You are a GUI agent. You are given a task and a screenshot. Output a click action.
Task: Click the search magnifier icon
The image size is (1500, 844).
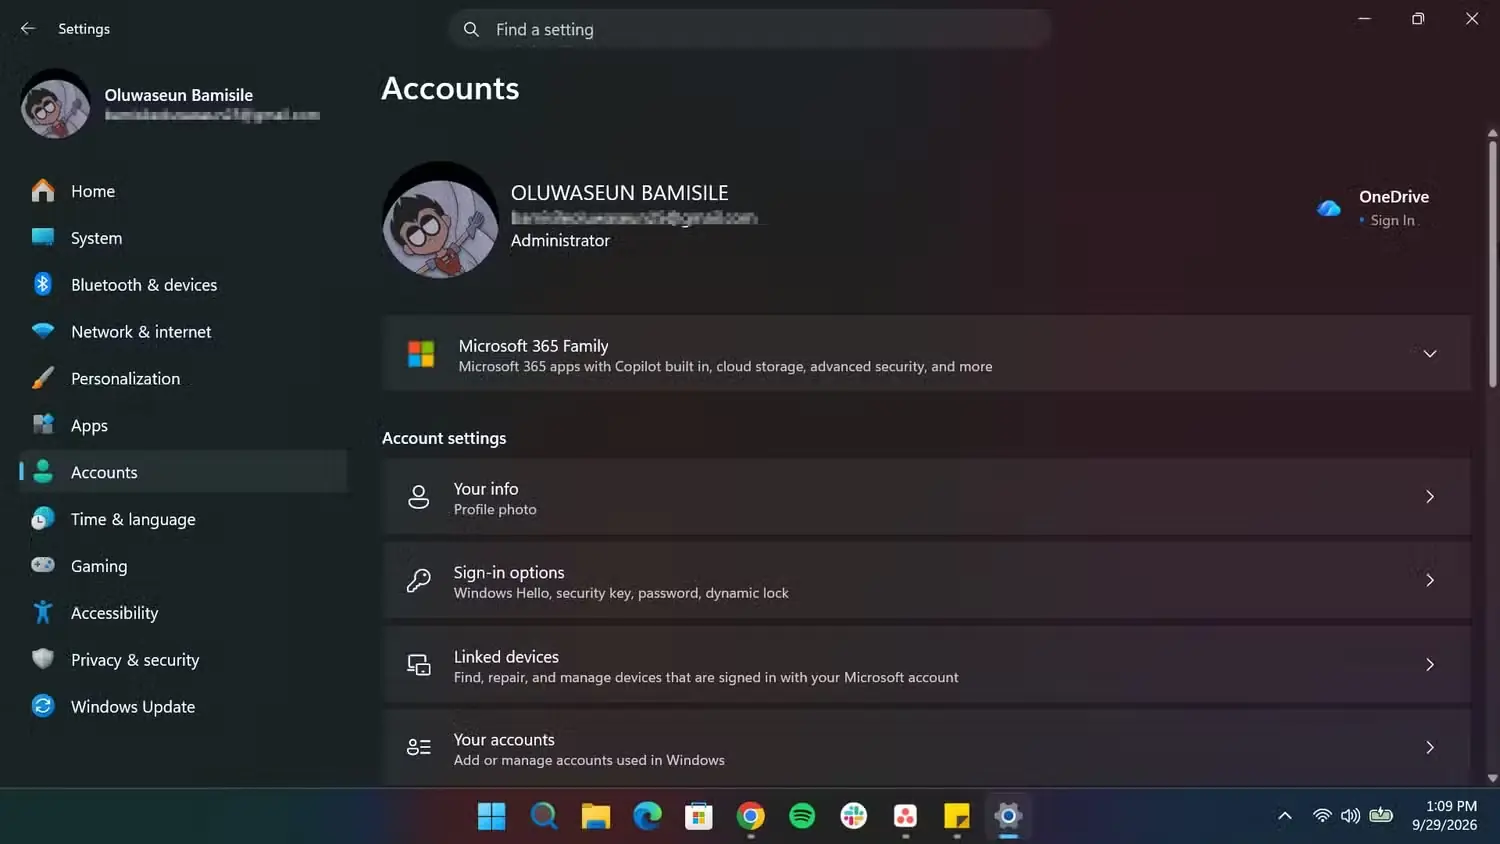[x=471, y=29]
